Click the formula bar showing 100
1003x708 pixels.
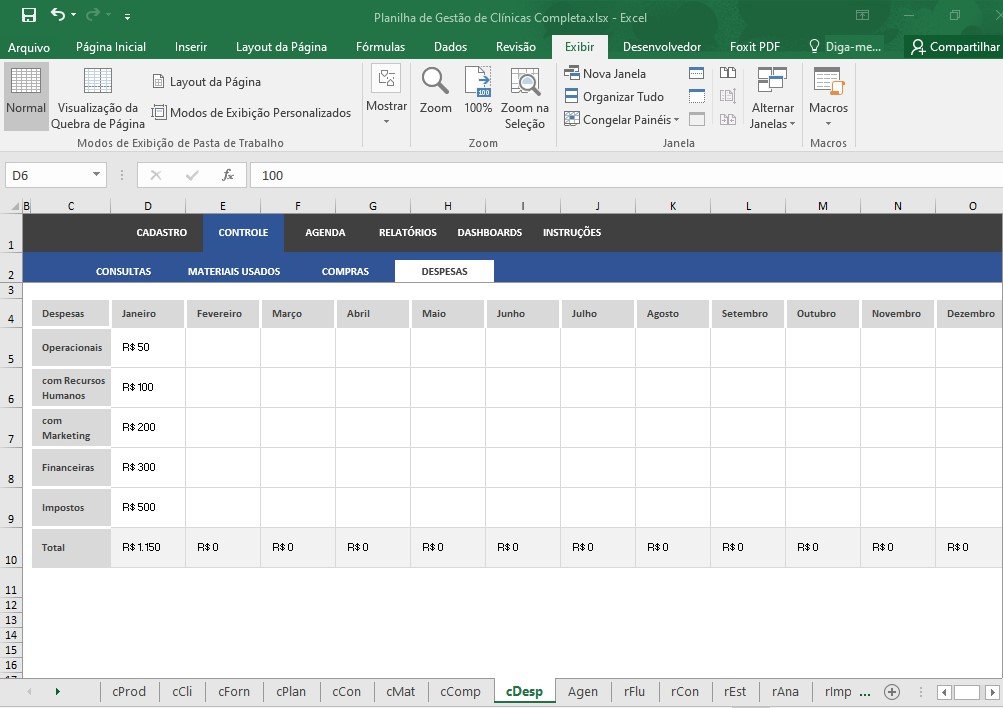pyautogui.click(x=620, y=175)
